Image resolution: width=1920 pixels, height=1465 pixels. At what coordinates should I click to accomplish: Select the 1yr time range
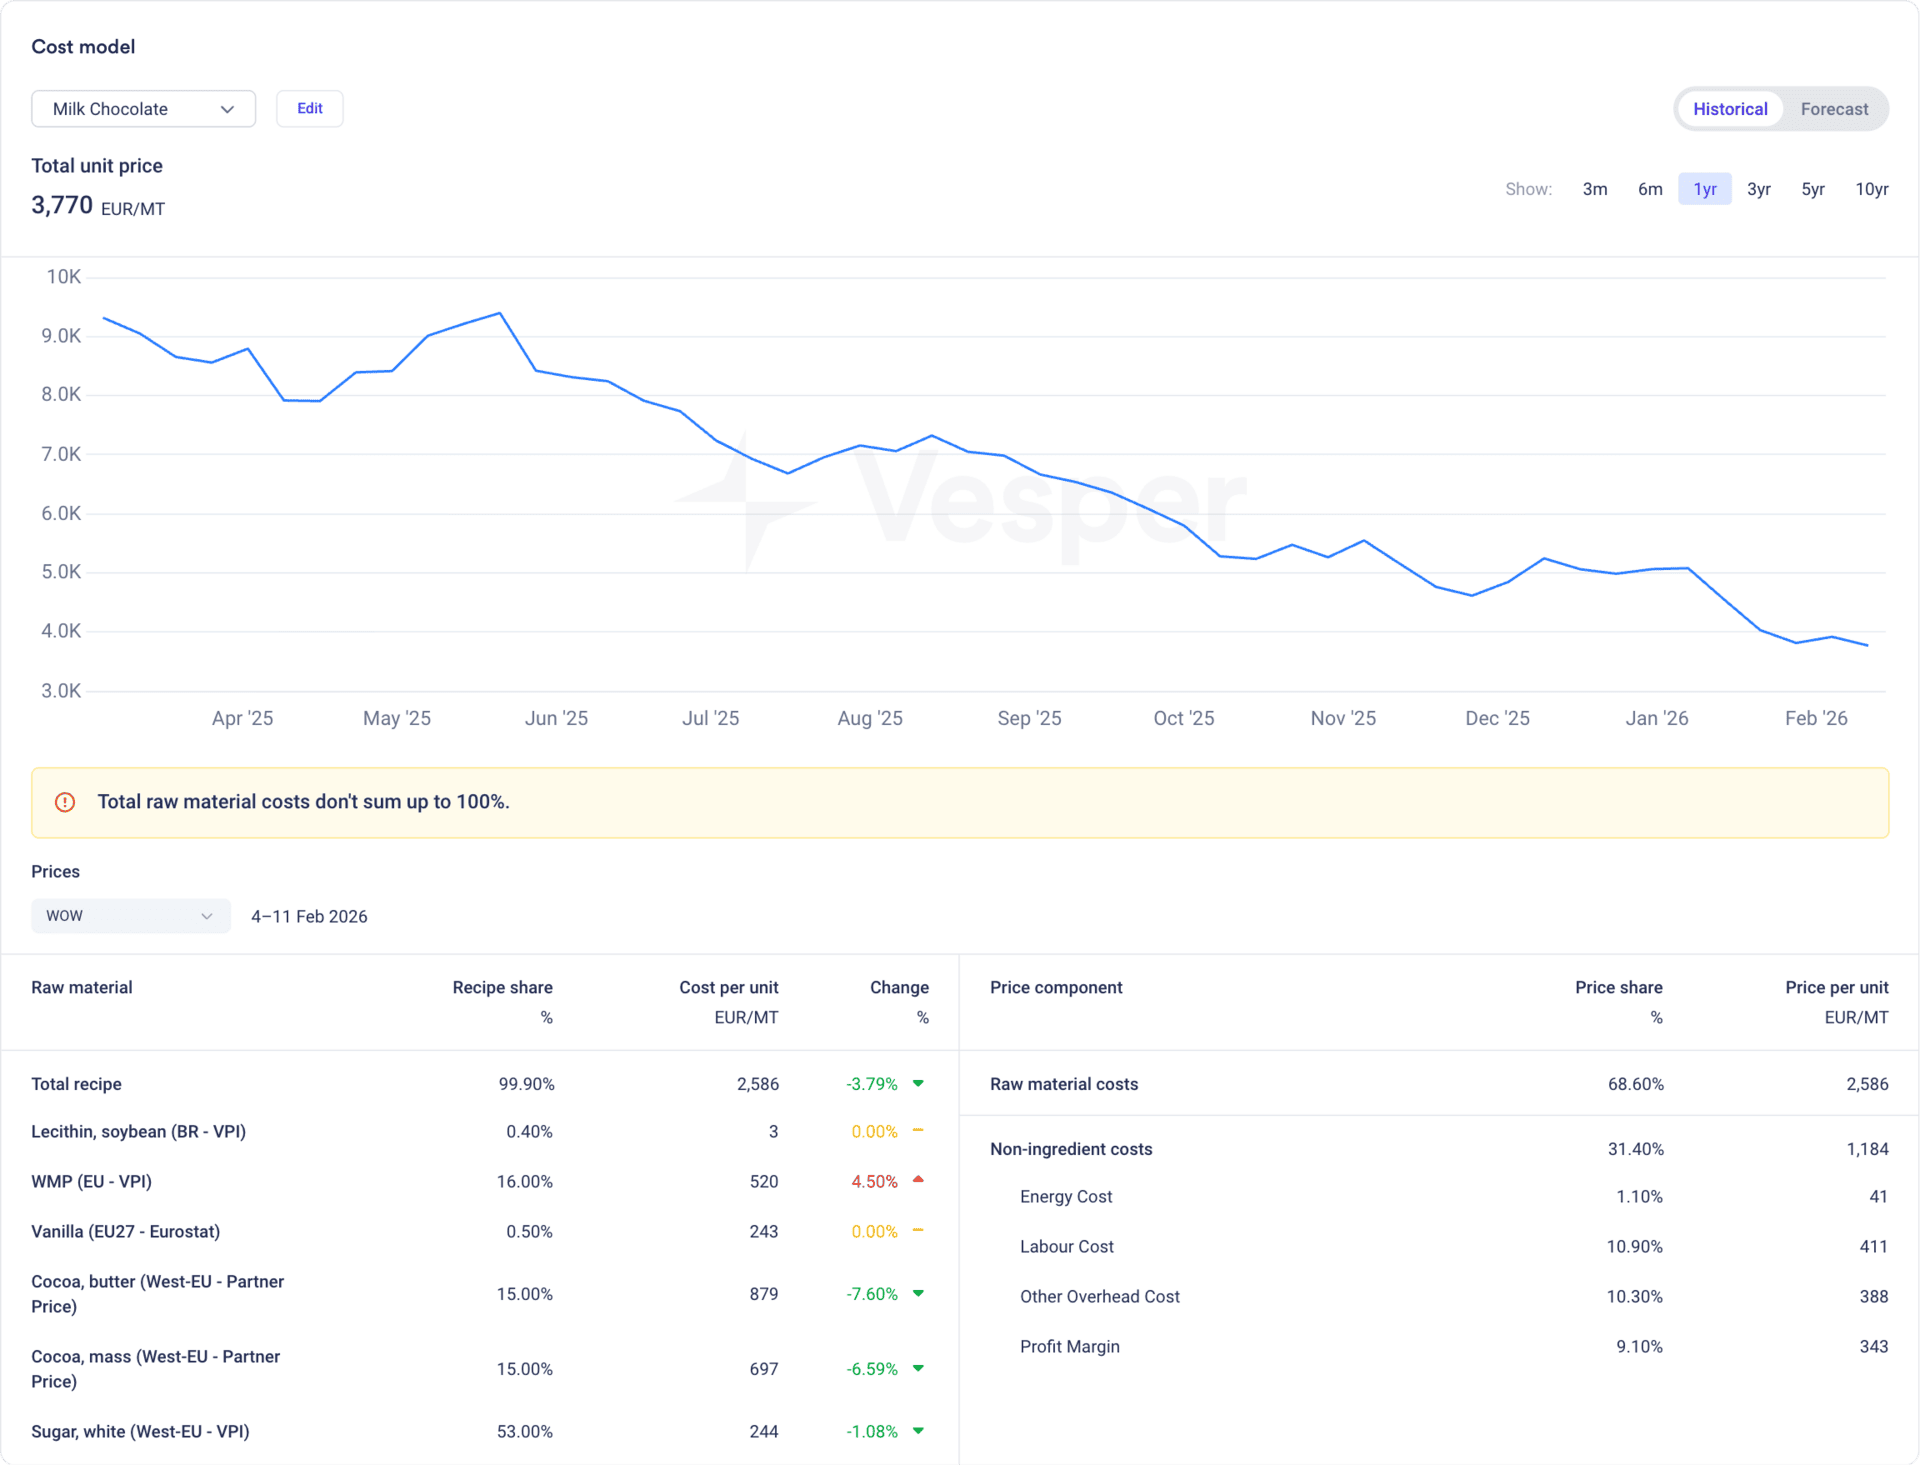tap(1704, 189)
